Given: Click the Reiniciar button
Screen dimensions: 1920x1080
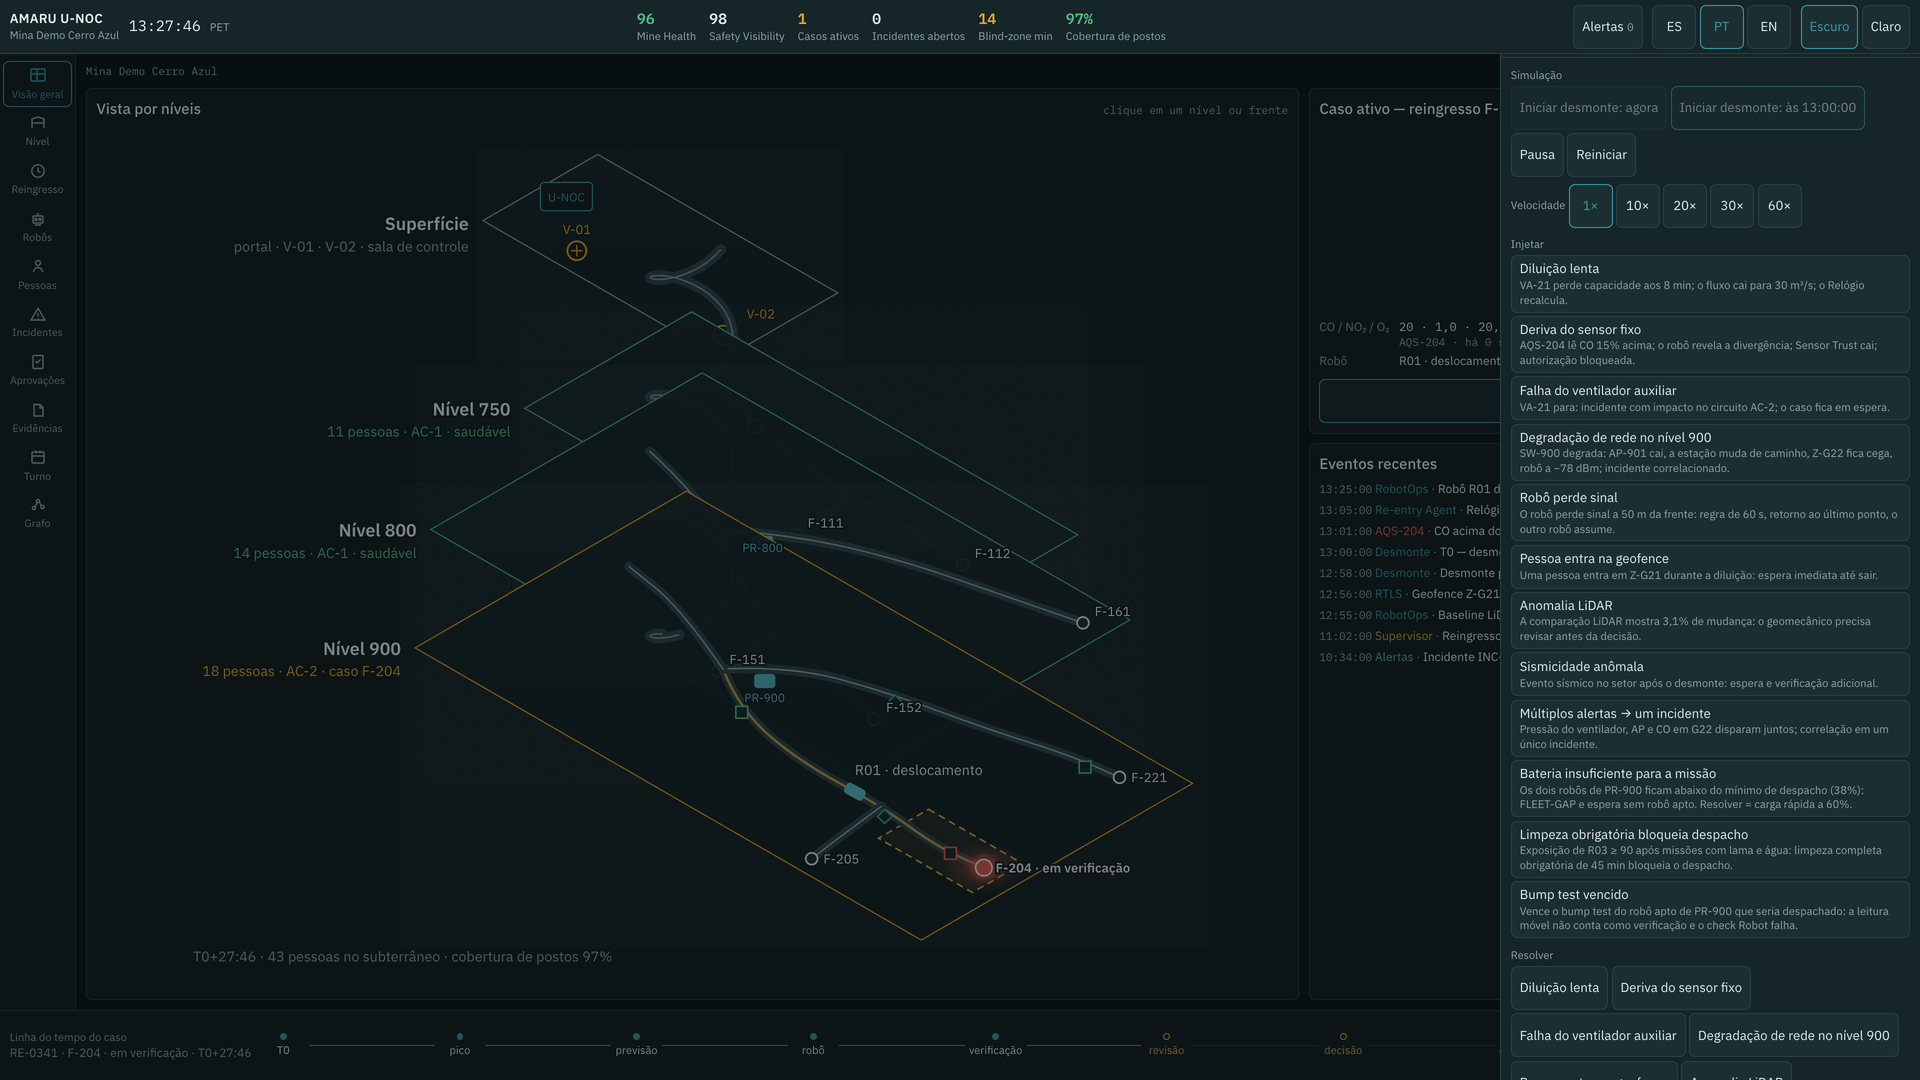Looking at the screenshot, I should tap(1601, 155).
